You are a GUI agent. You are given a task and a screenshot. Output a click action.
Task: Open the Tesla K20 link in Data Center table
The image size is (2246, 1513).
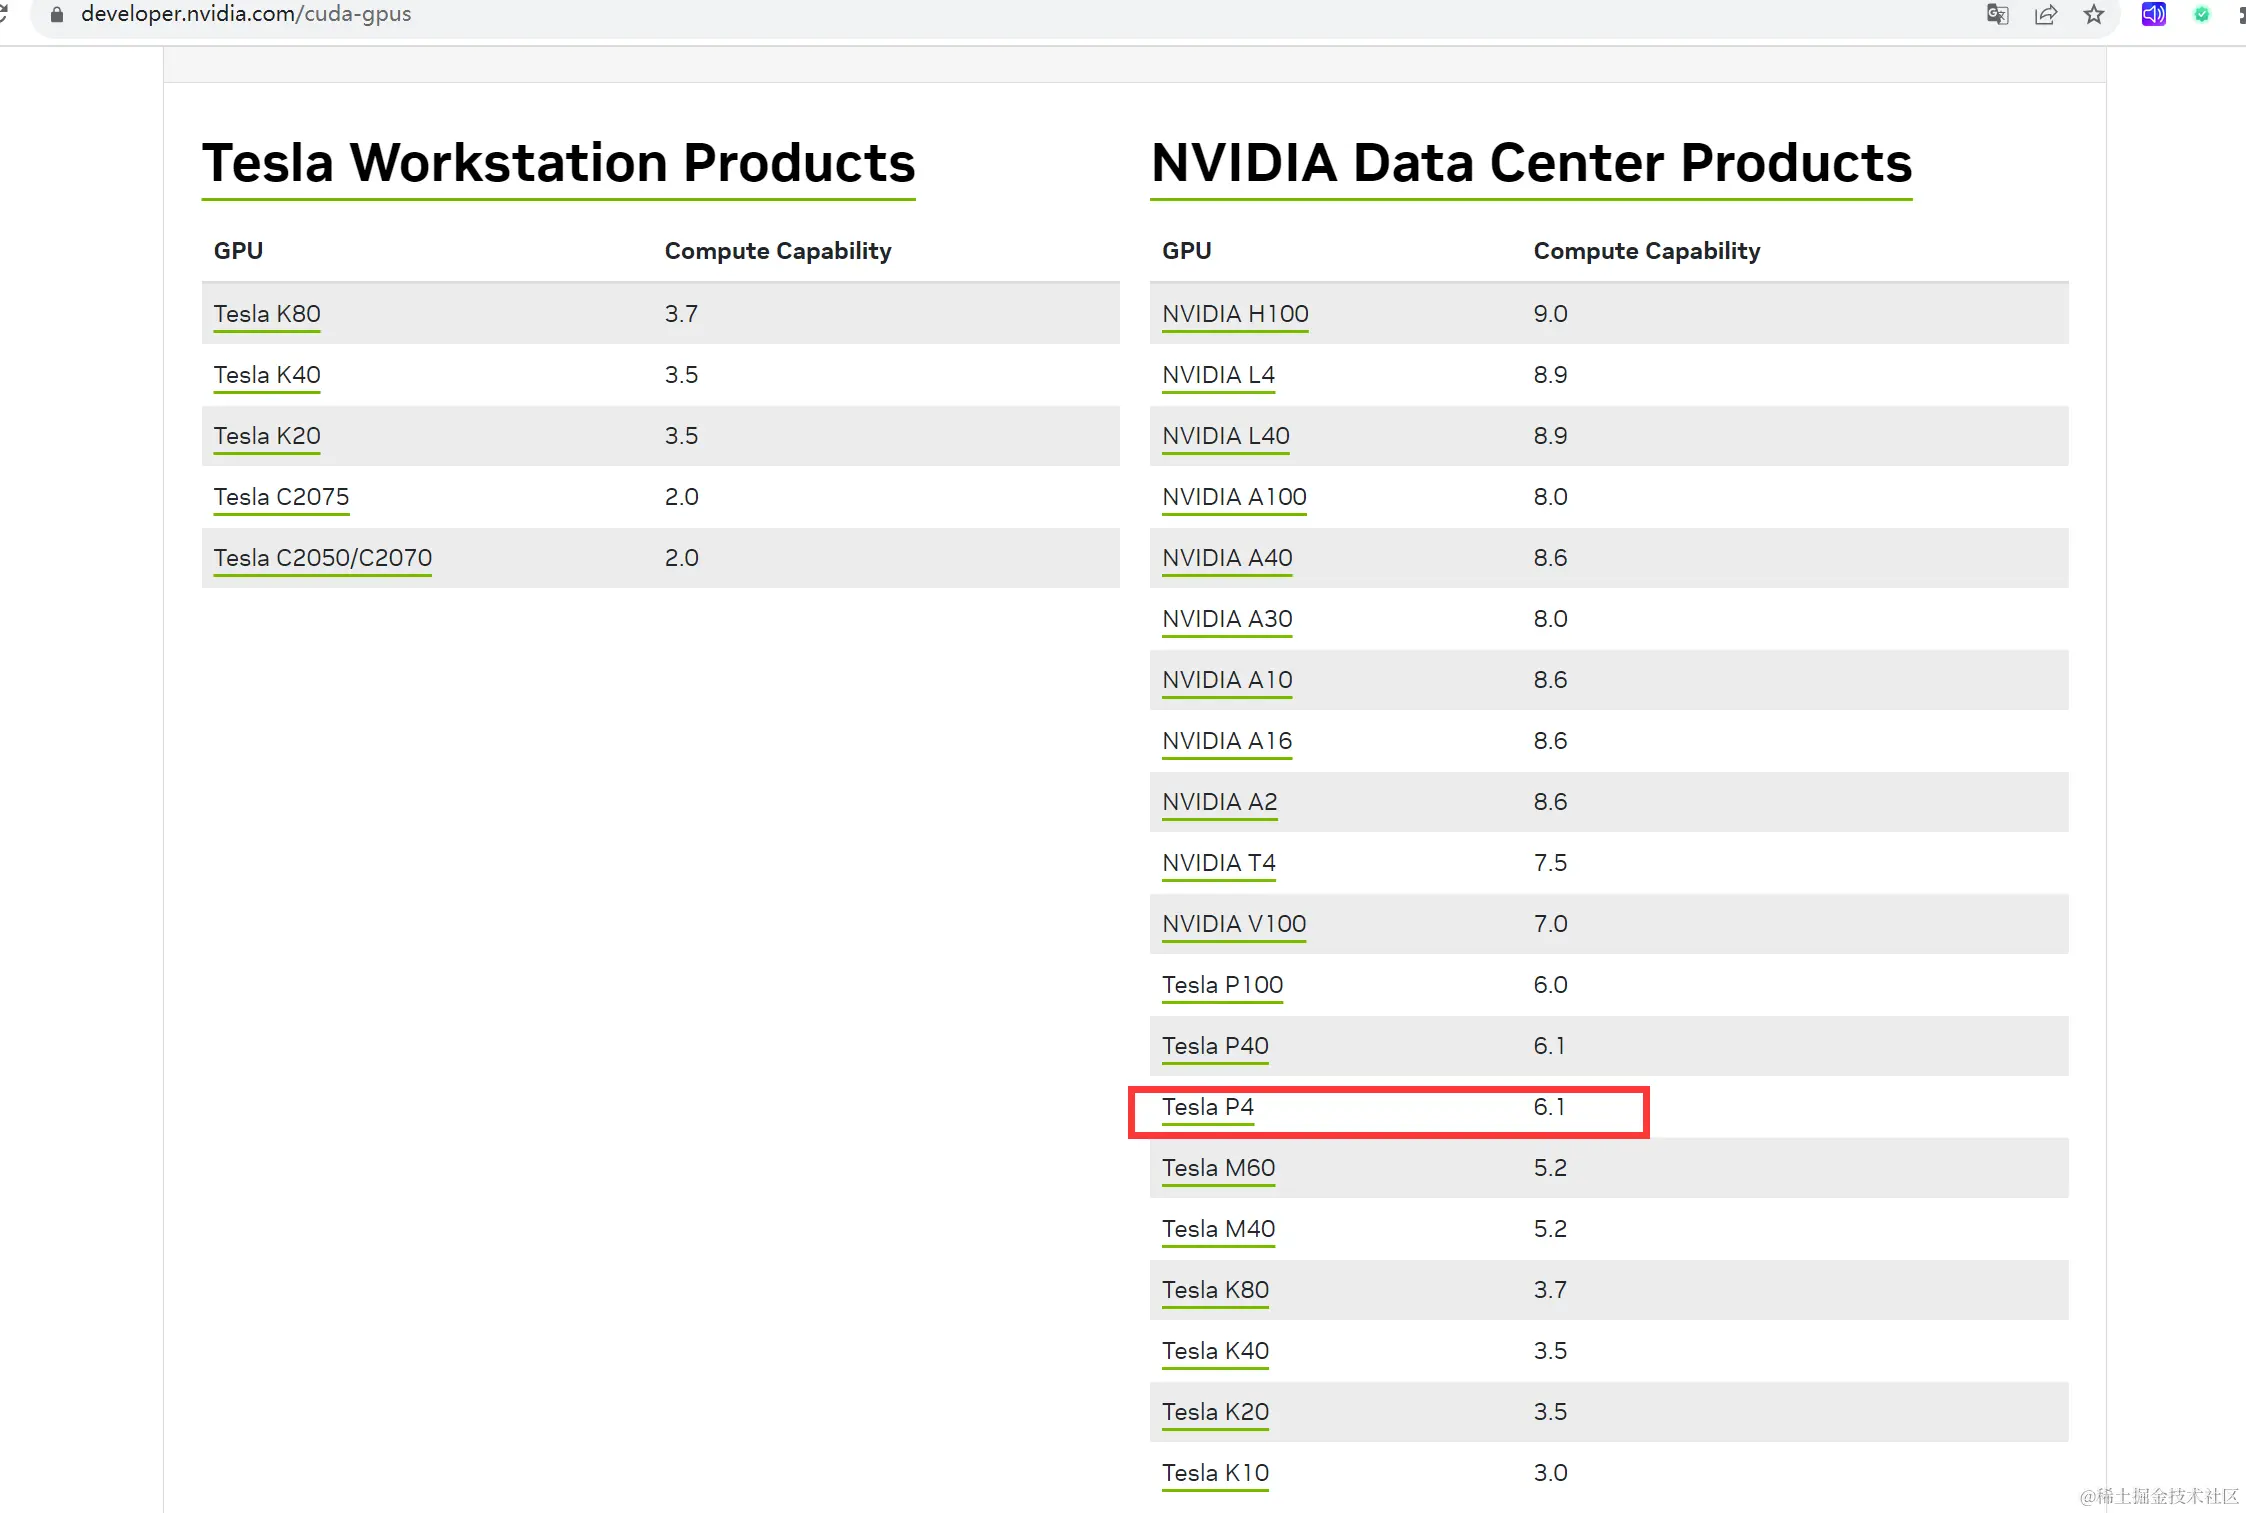(x=1215, y=1412)
